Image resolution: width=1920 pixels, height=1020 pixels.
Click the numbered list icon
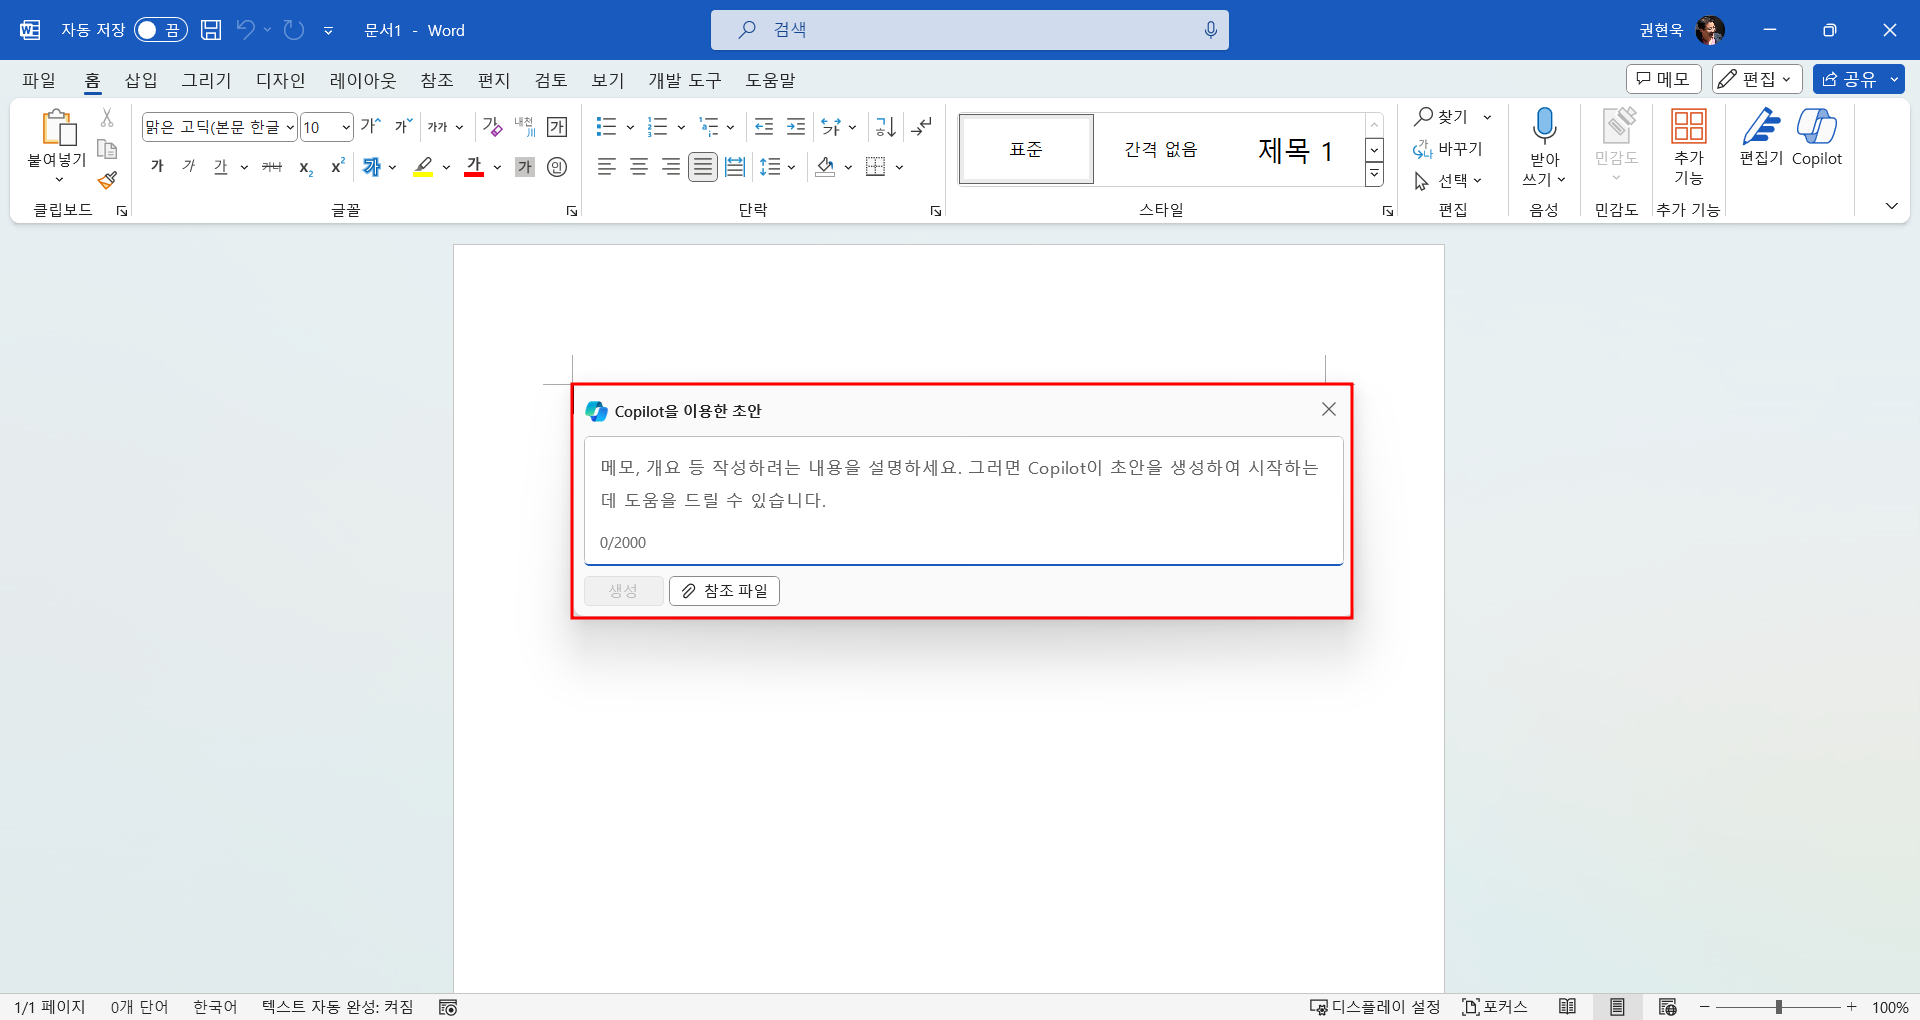tap(657, 127)
